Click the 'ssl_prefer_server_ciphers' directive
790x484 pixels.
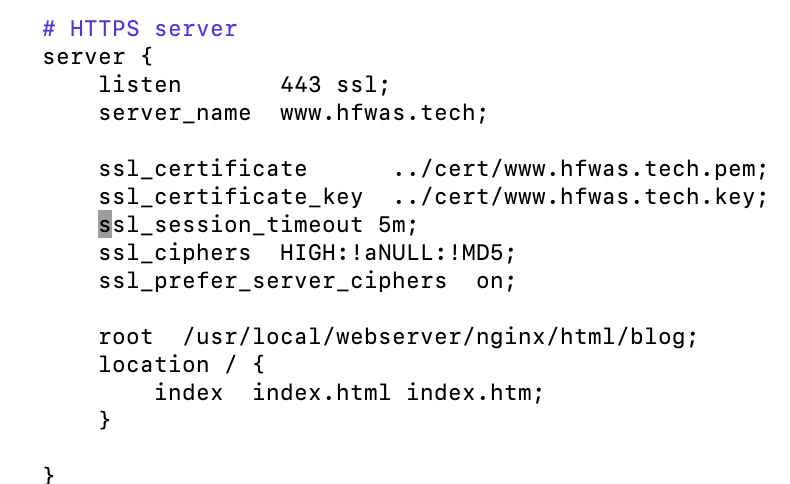(272, 281)
